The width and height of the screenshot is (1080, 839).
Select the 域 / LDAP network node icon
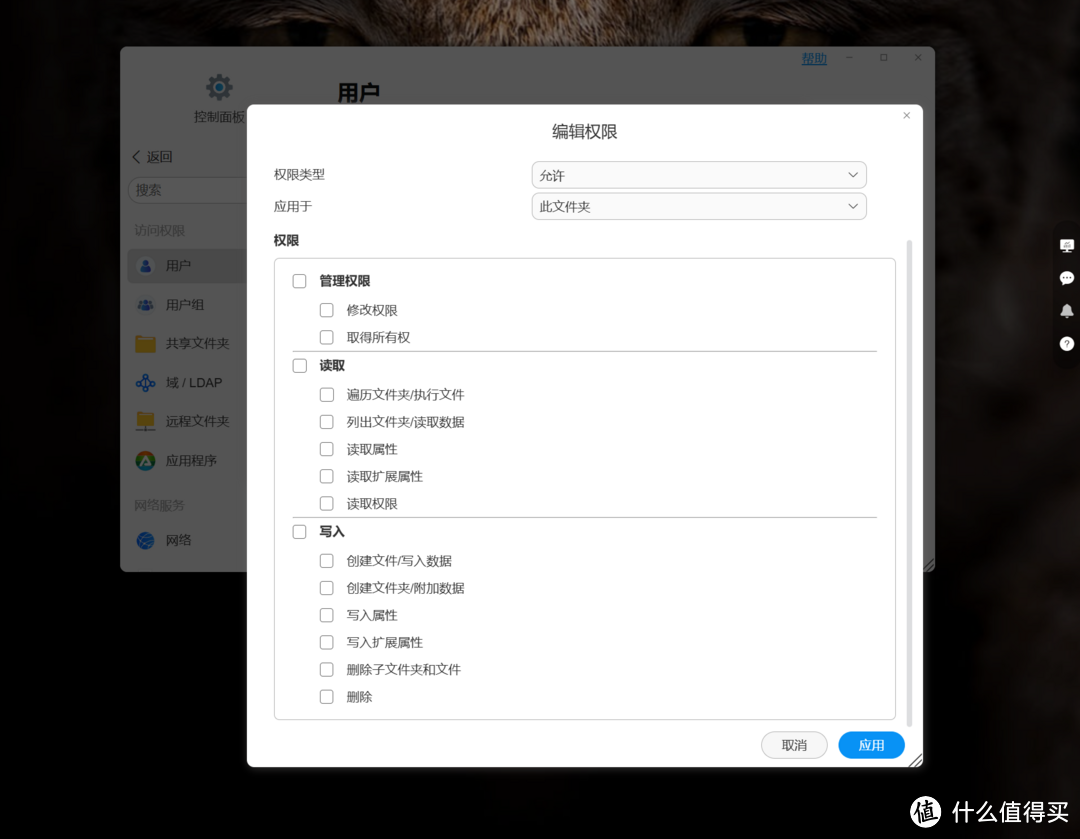pyautogui.click(x=145, y=382)
